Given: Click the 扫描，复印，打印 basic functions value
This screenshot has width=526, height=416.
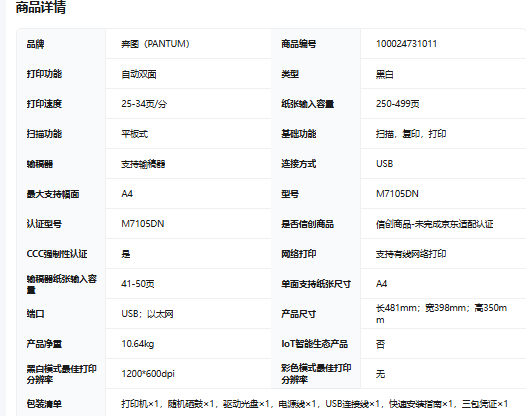Looking at the screenshot, I should [x=411, y=134].
